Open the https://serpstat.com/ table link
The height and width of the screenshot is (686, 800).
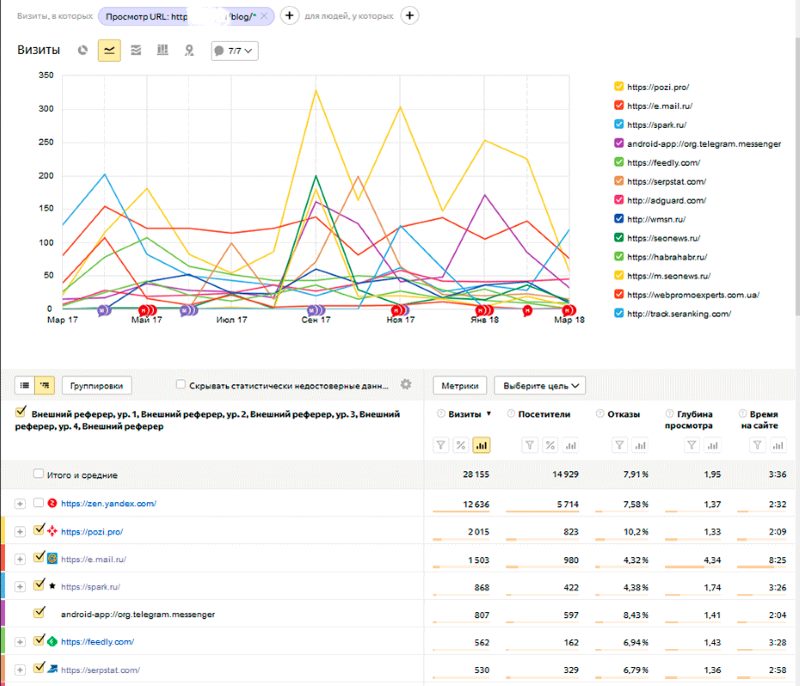point(101,670)
